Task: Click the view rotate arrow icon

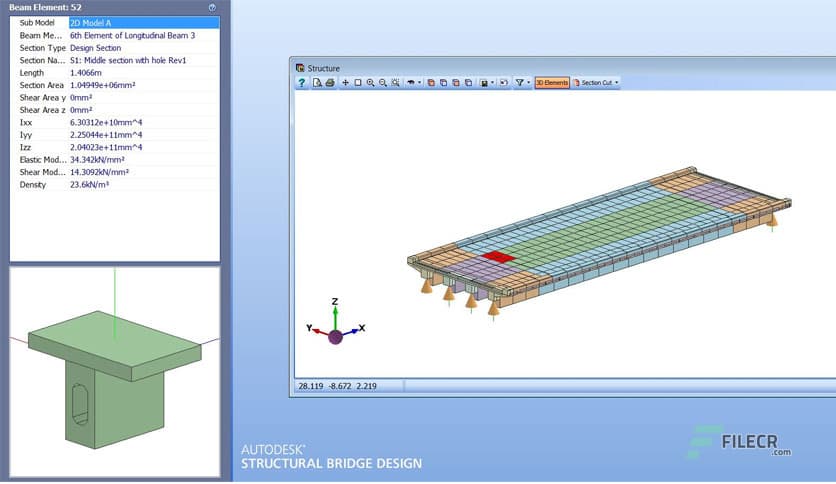Action: [411, 83]
